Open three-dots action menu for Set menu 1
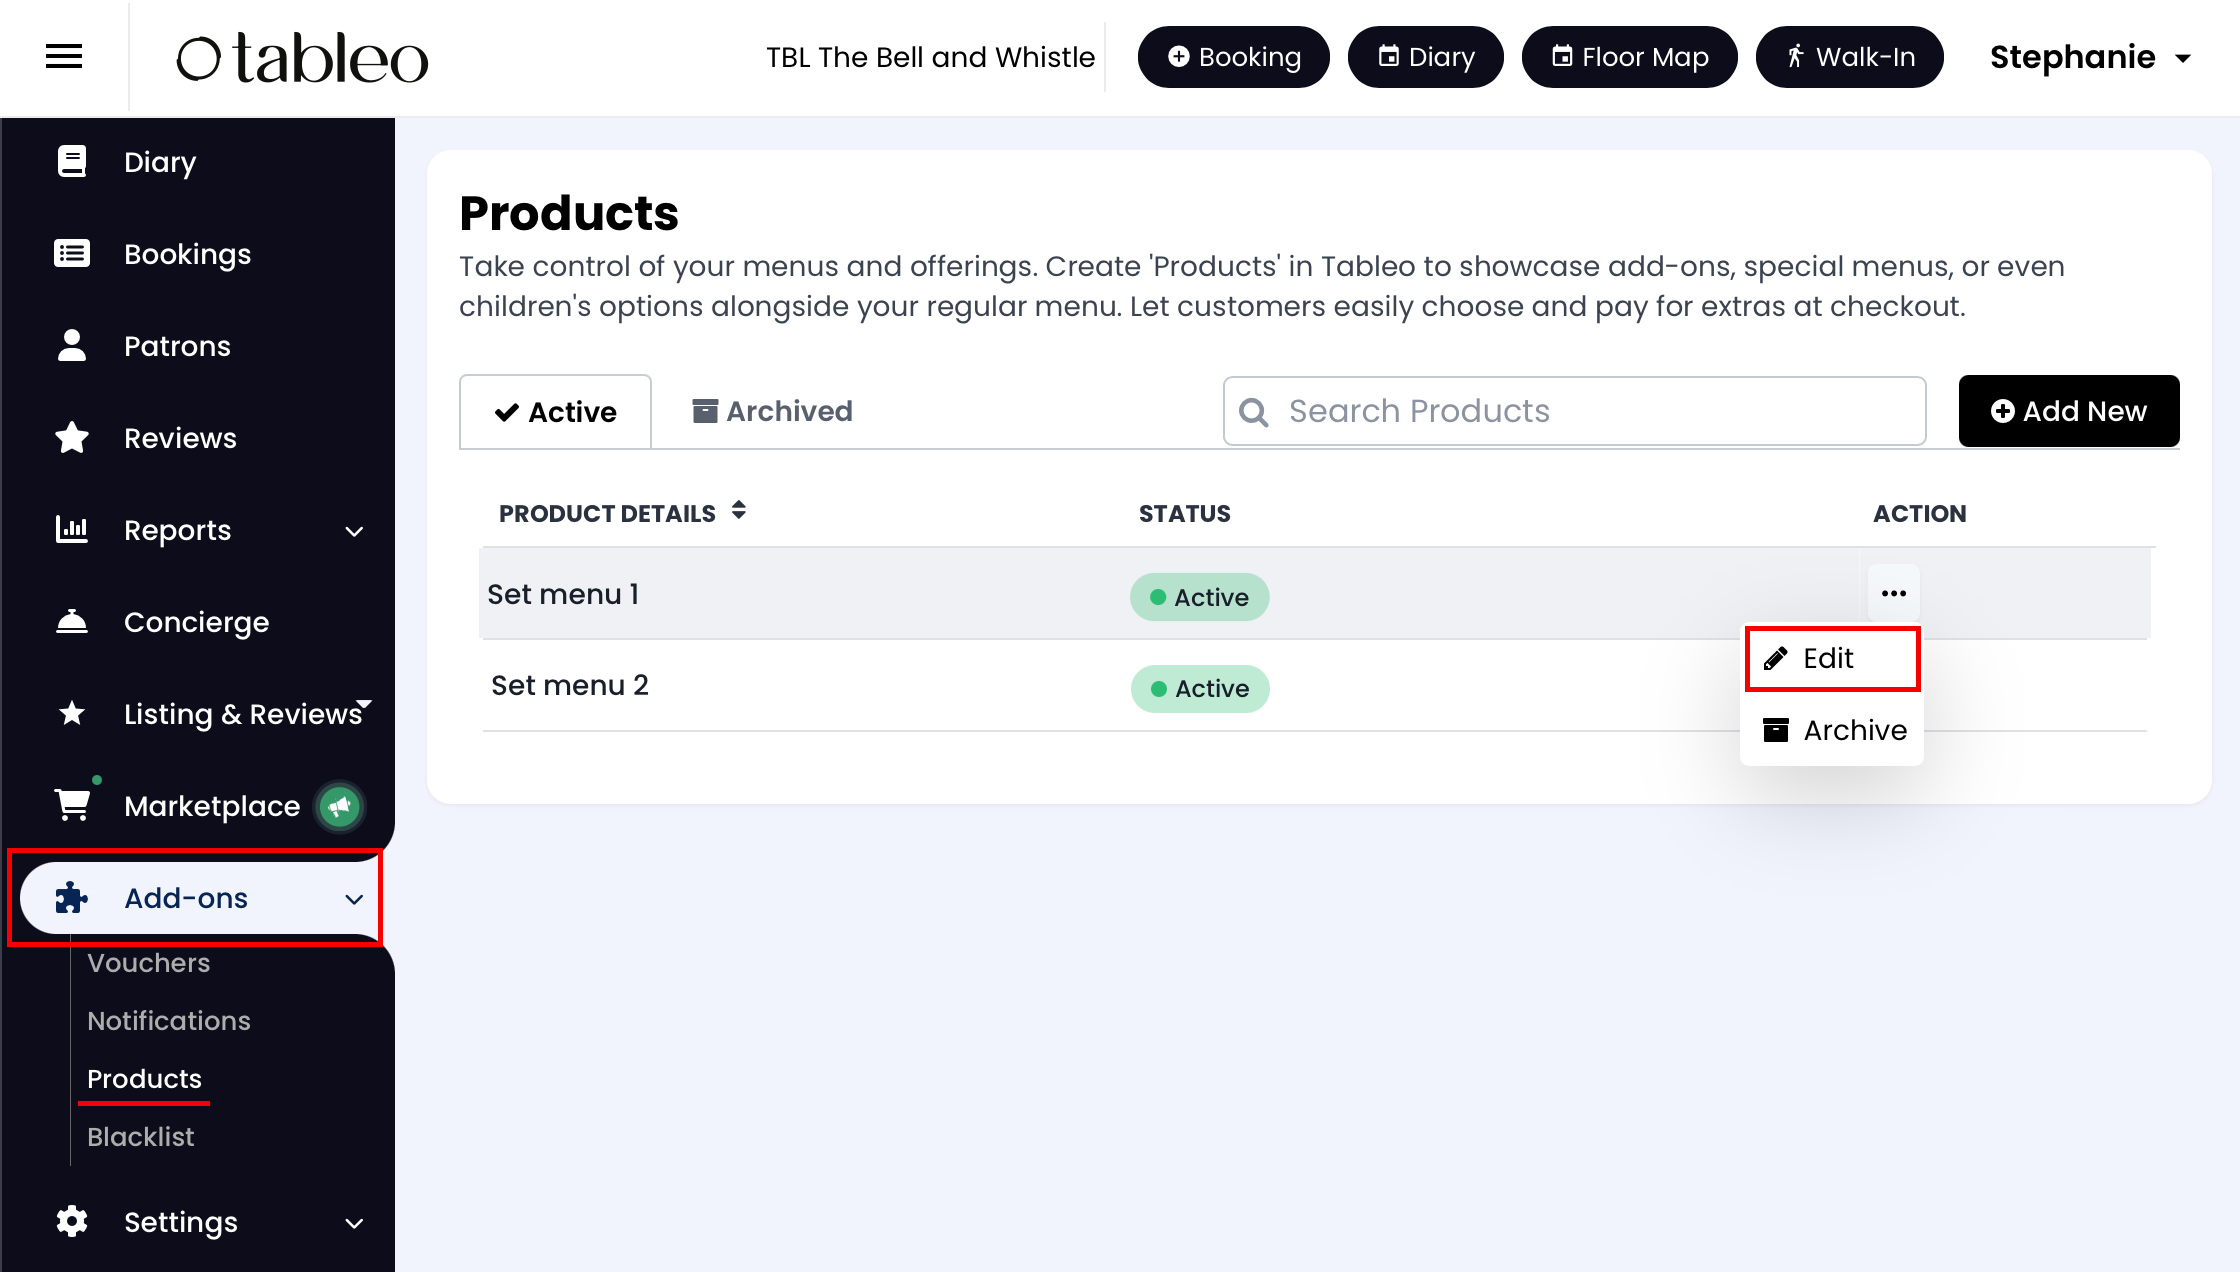The image size is (2240, 1272). 1893,594
